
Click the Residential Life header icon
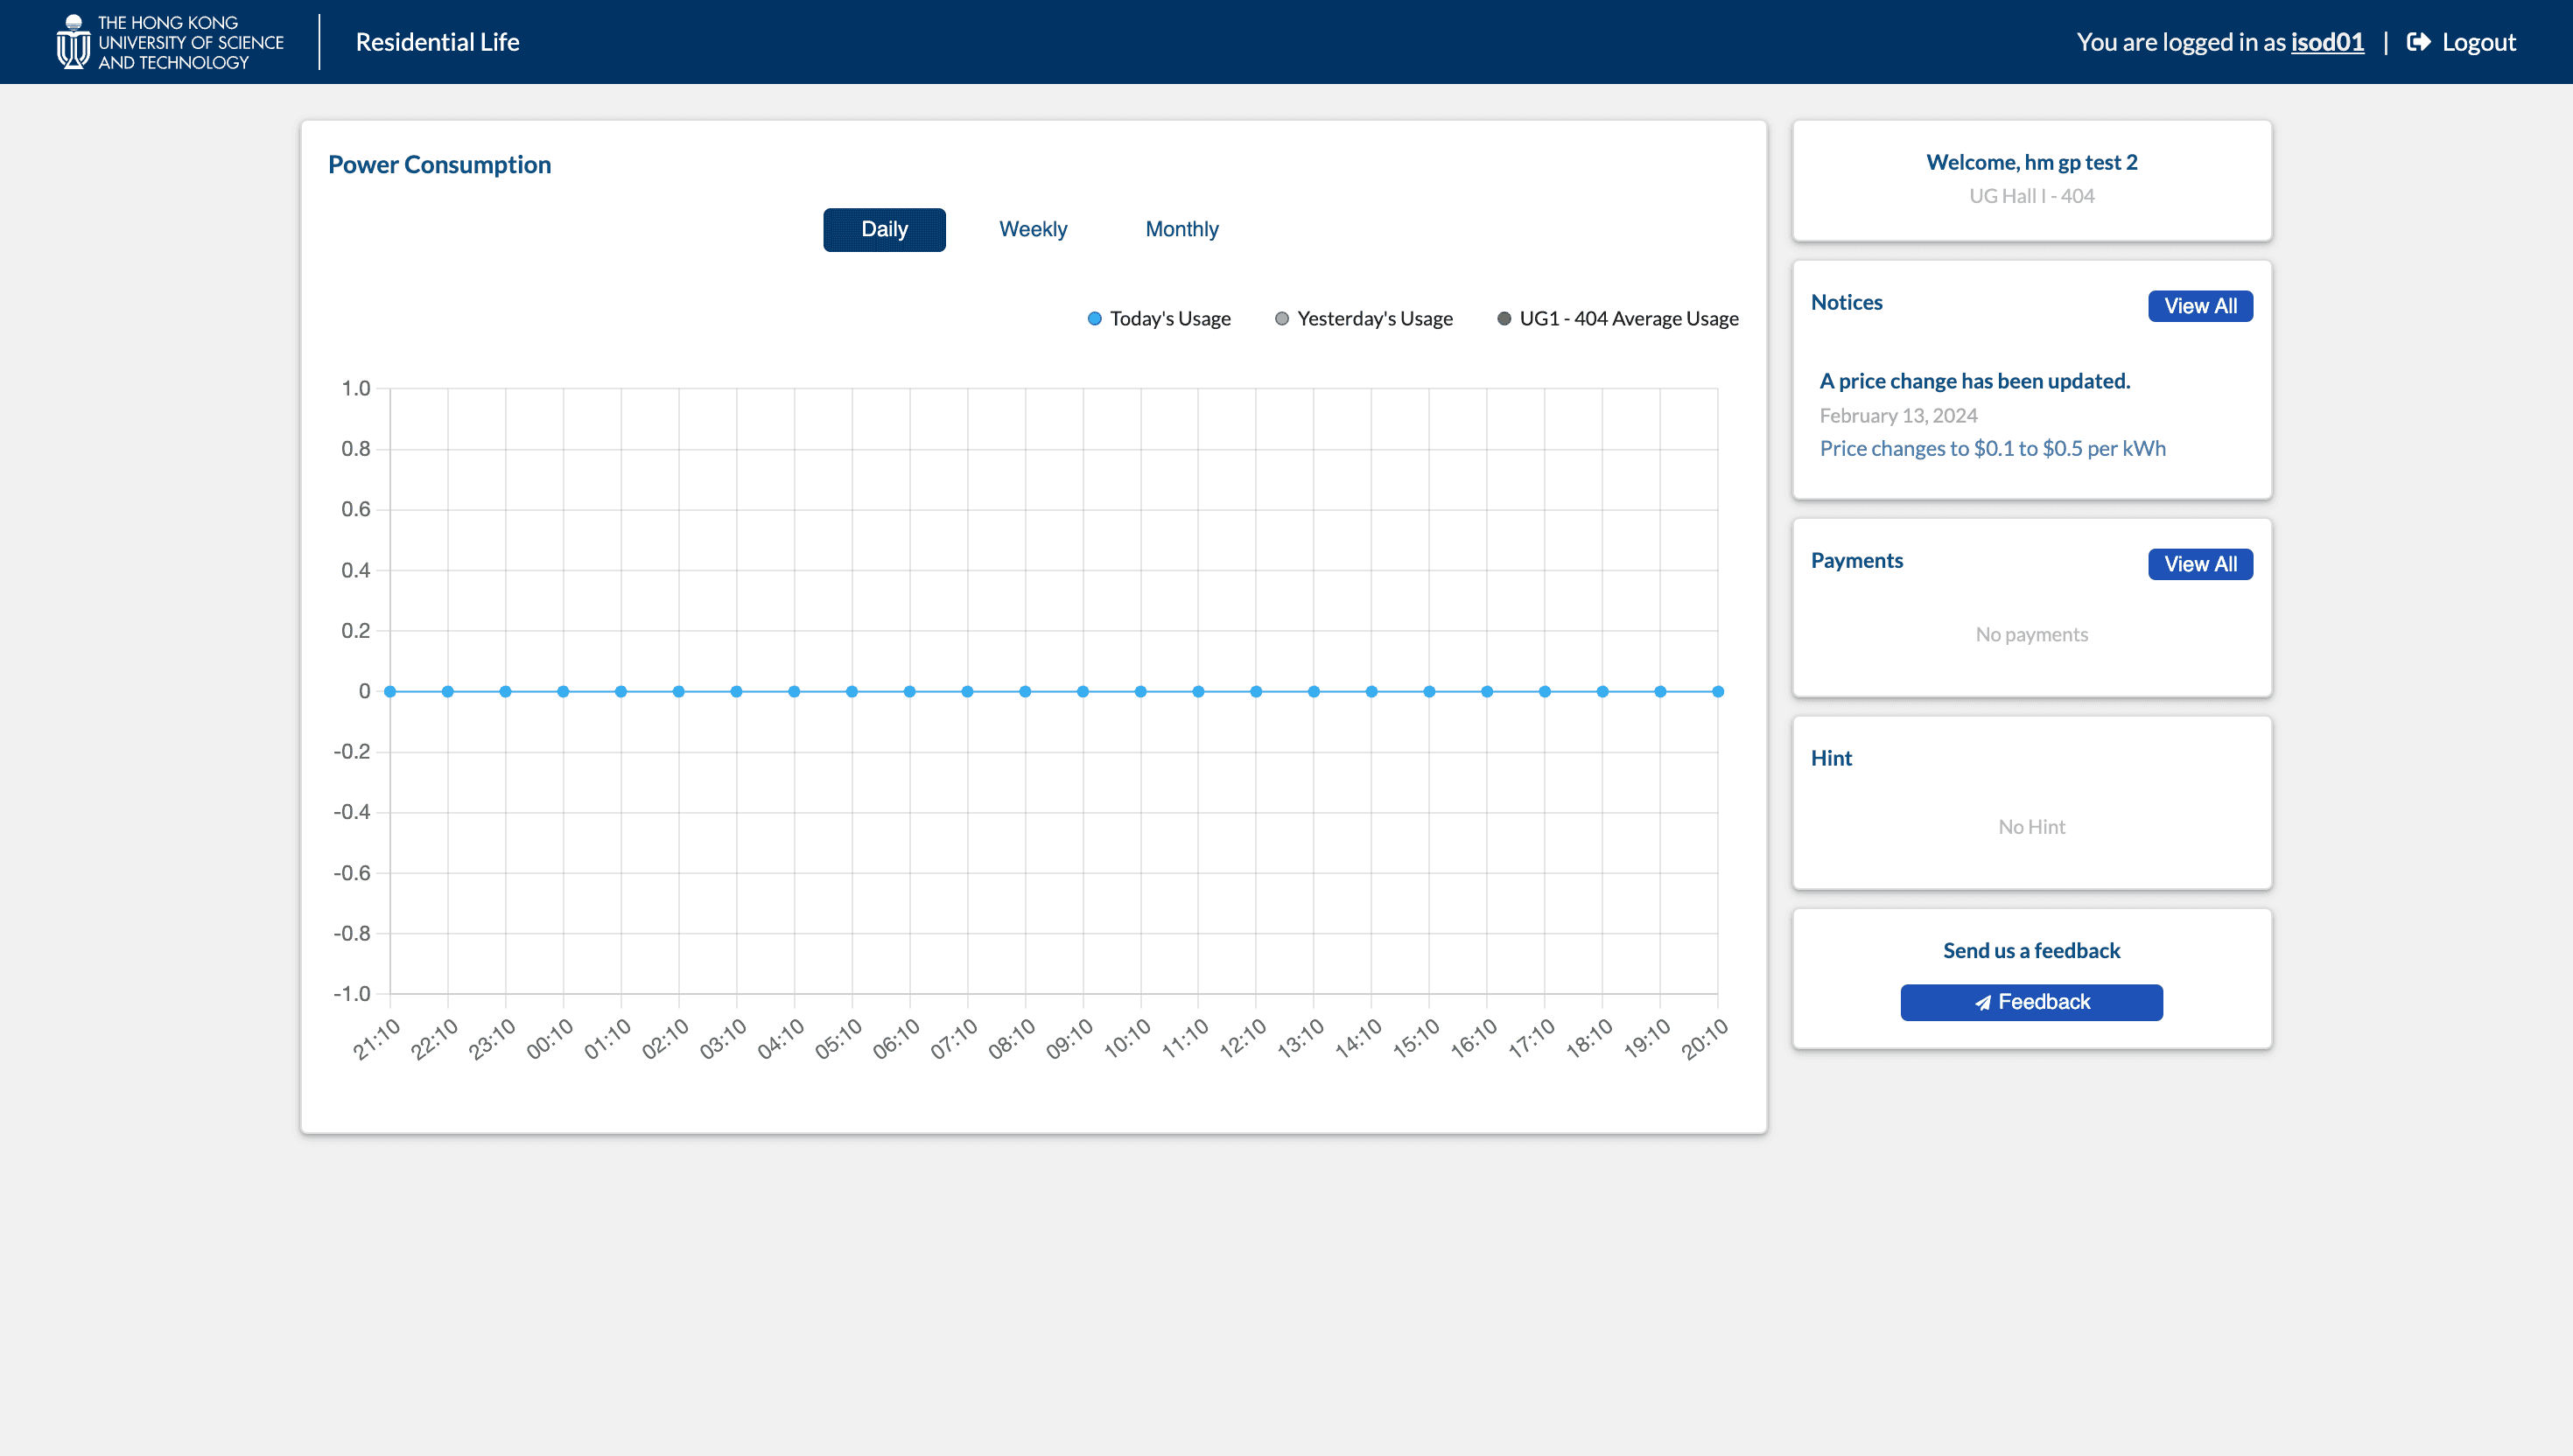pyautogui.click(x=71, y=40)
